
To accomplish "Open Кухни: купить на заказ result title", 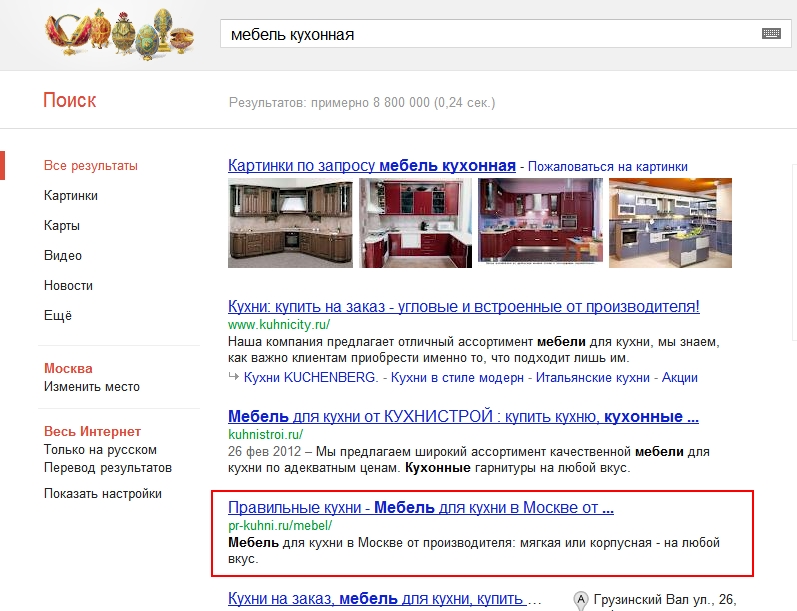I will [x=464, y=307].
